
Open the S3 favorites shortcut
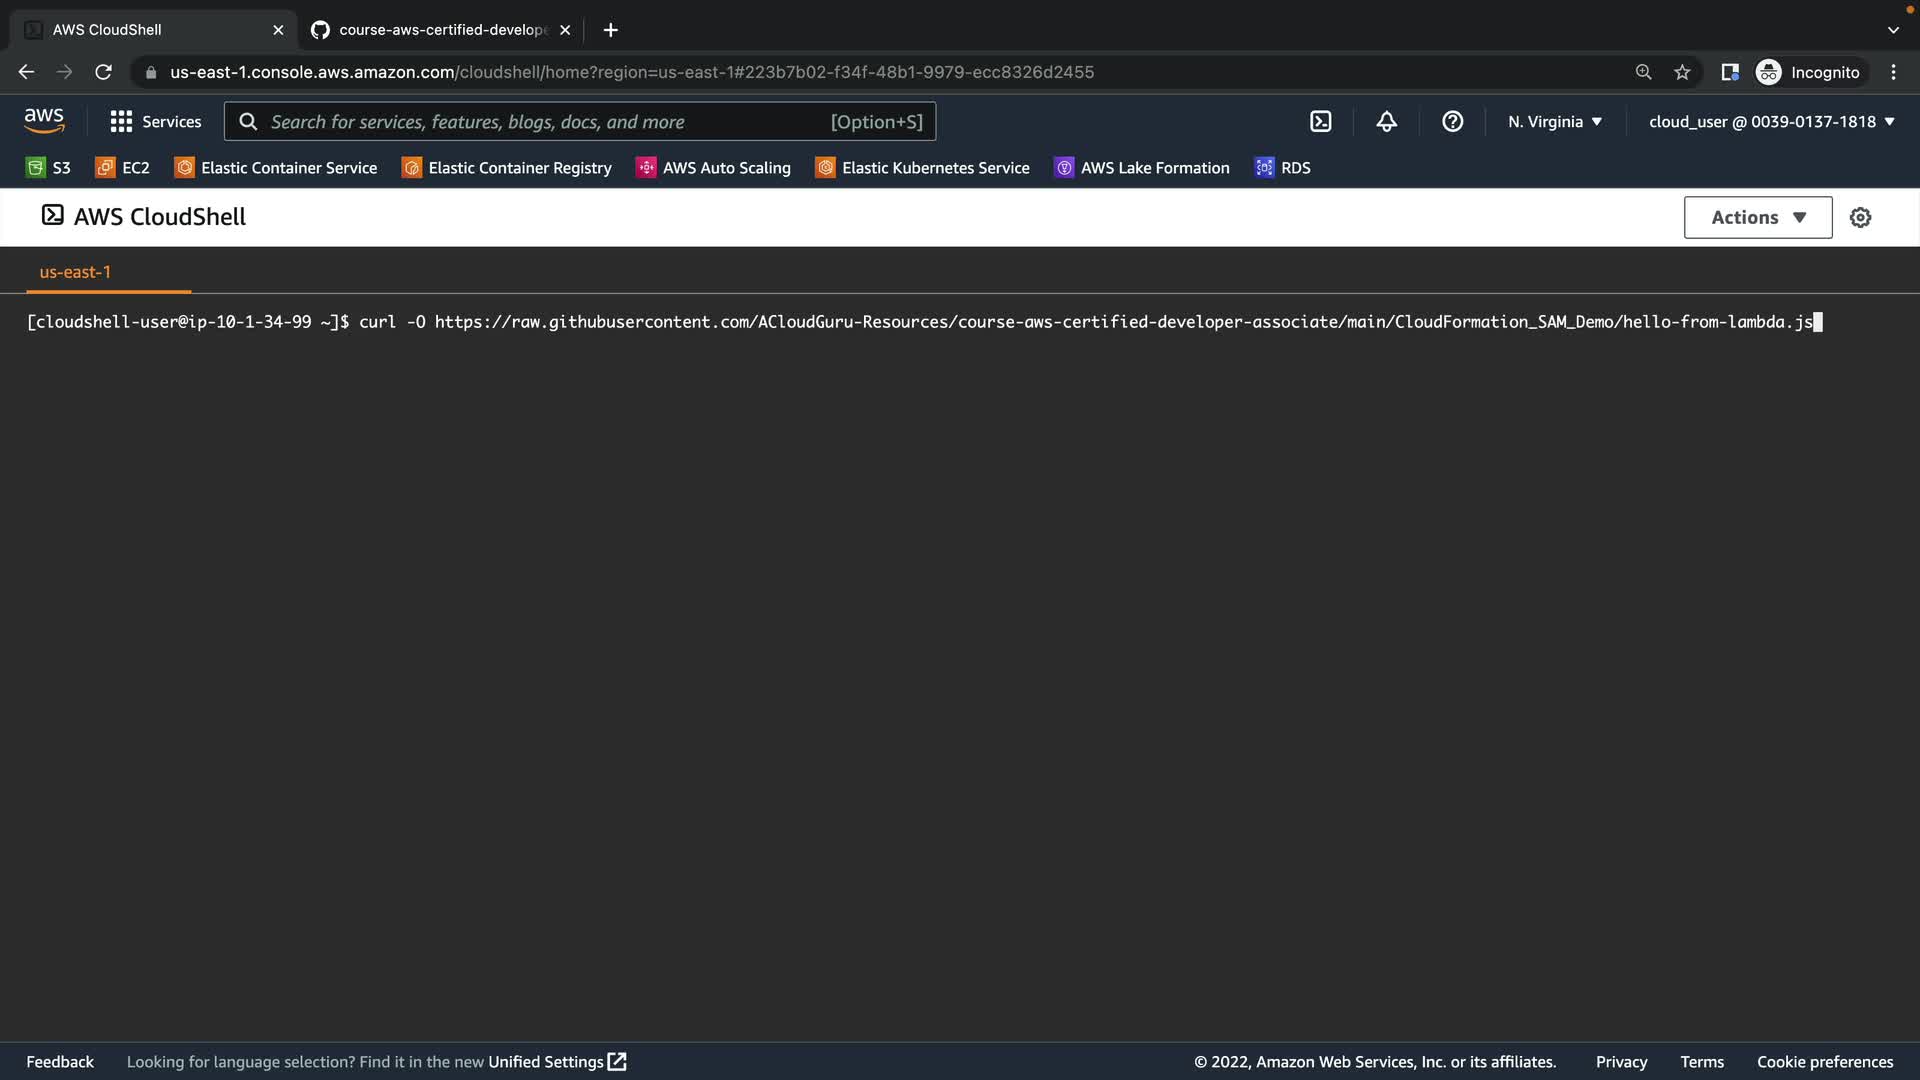(x=48, y=168)
